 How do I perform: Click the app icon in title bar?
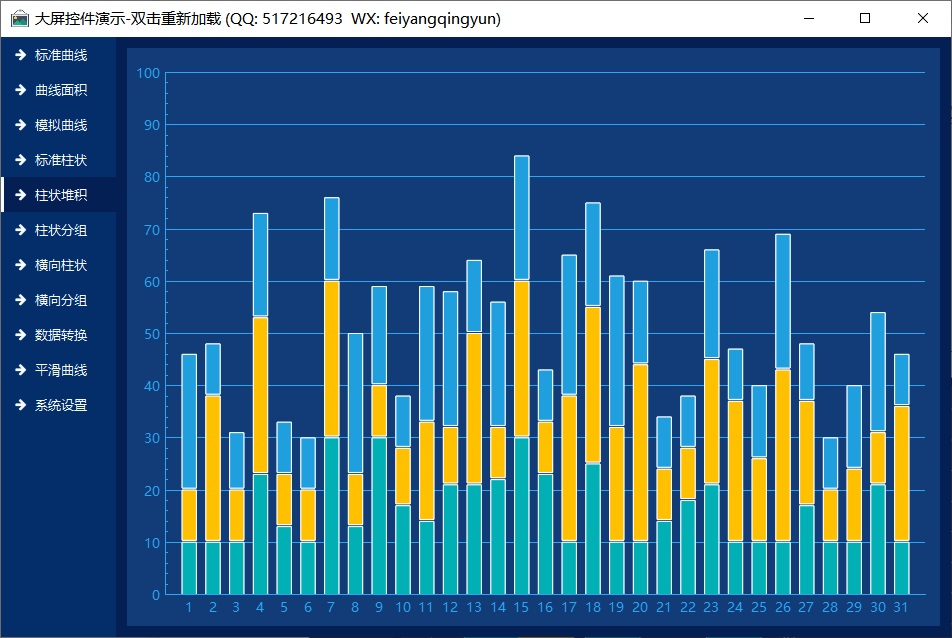tap(19, 18)
